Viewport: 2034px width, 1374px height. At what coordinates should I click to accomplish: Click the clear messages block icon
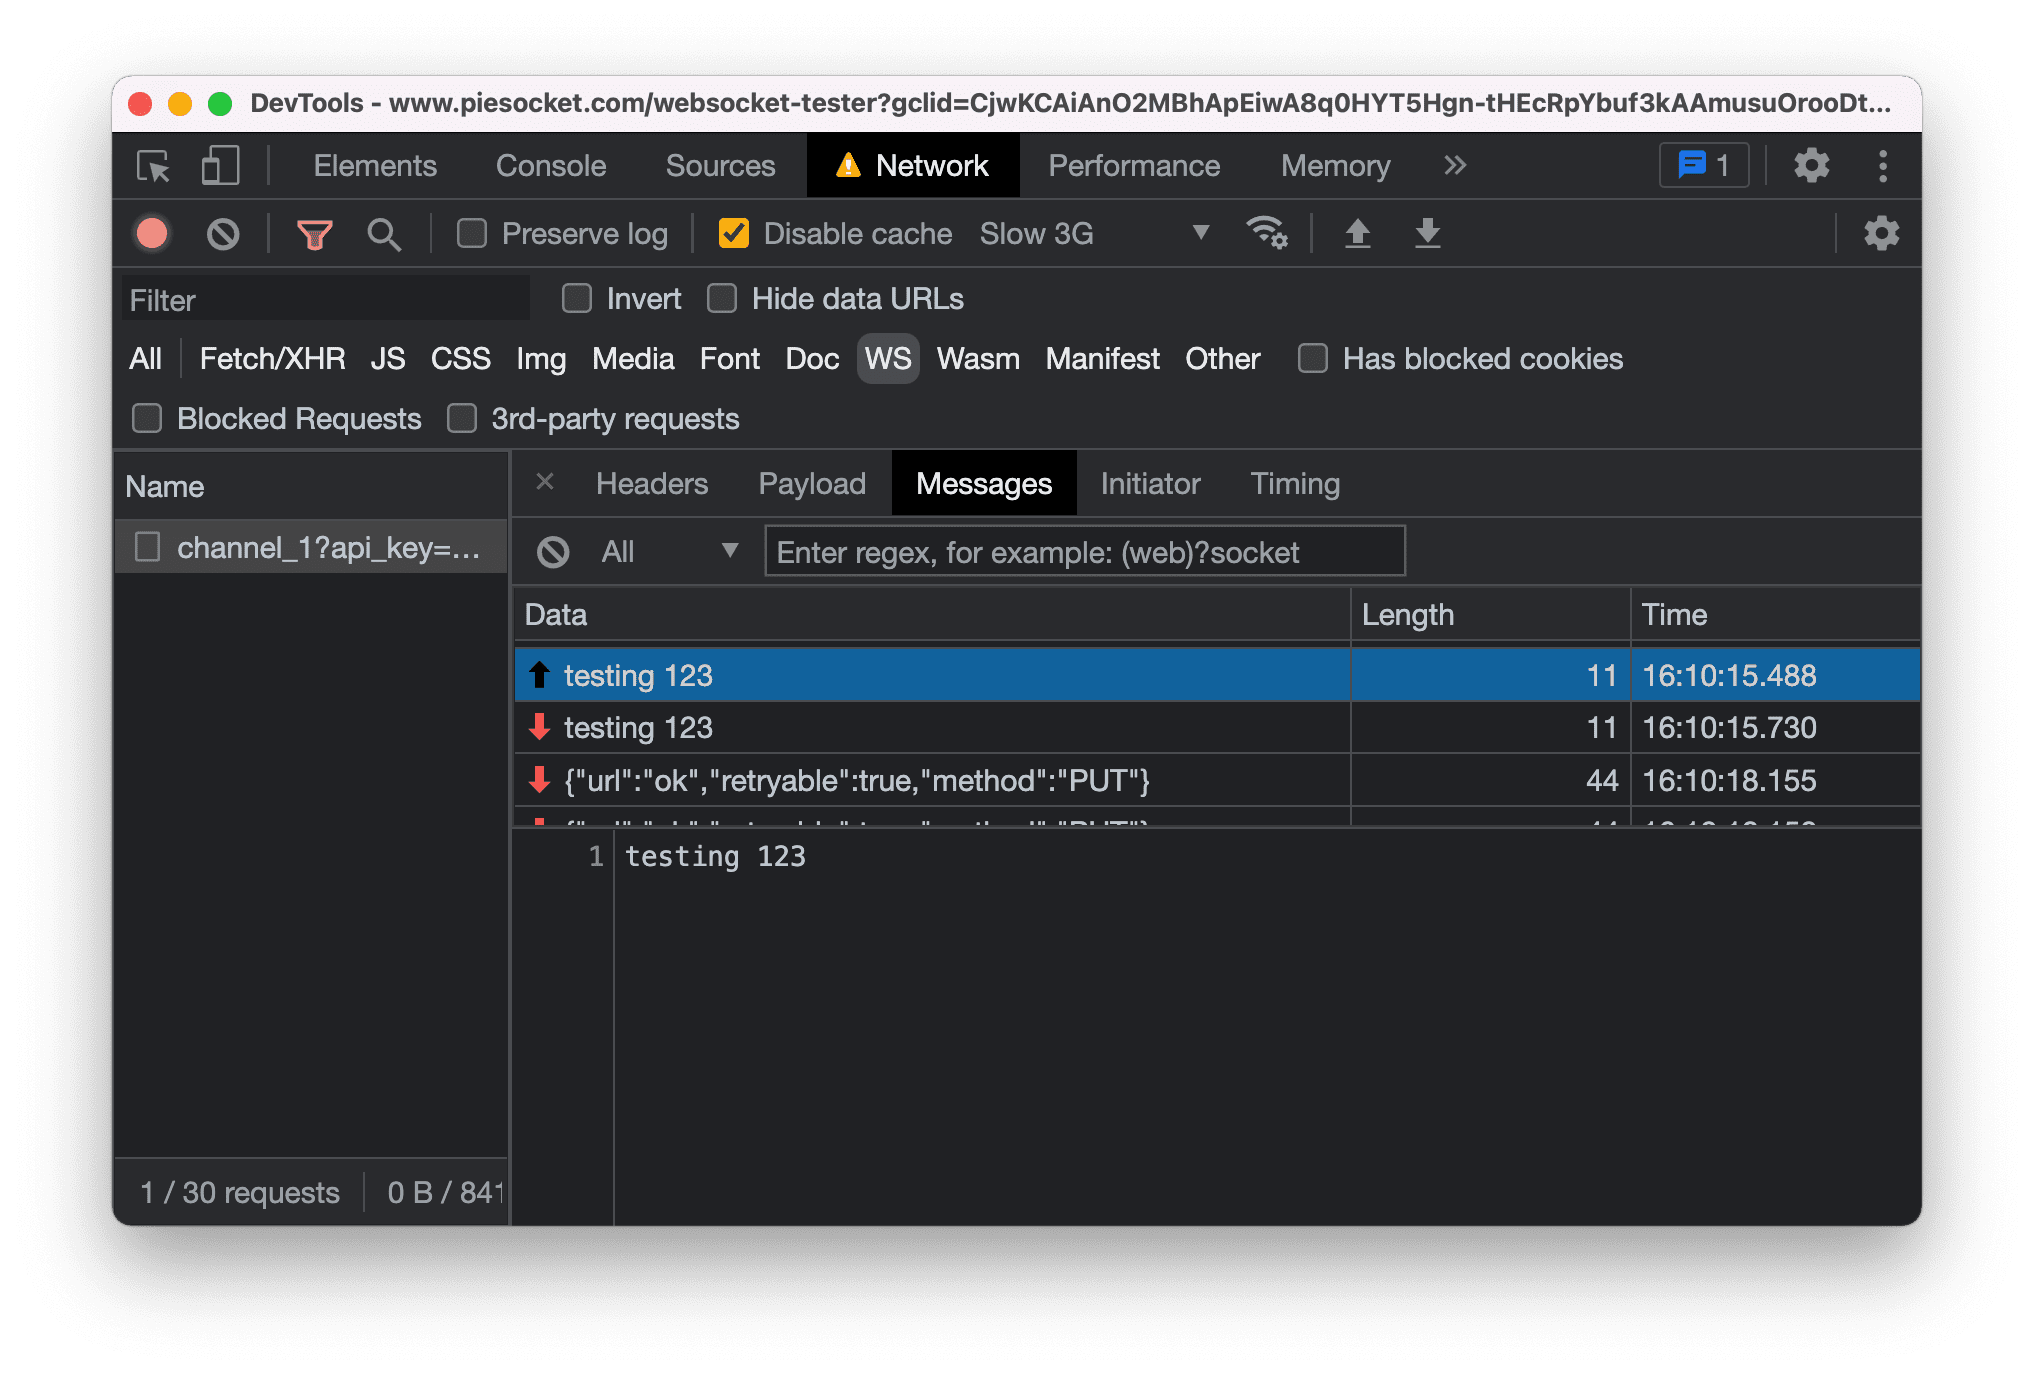(549, 552)
